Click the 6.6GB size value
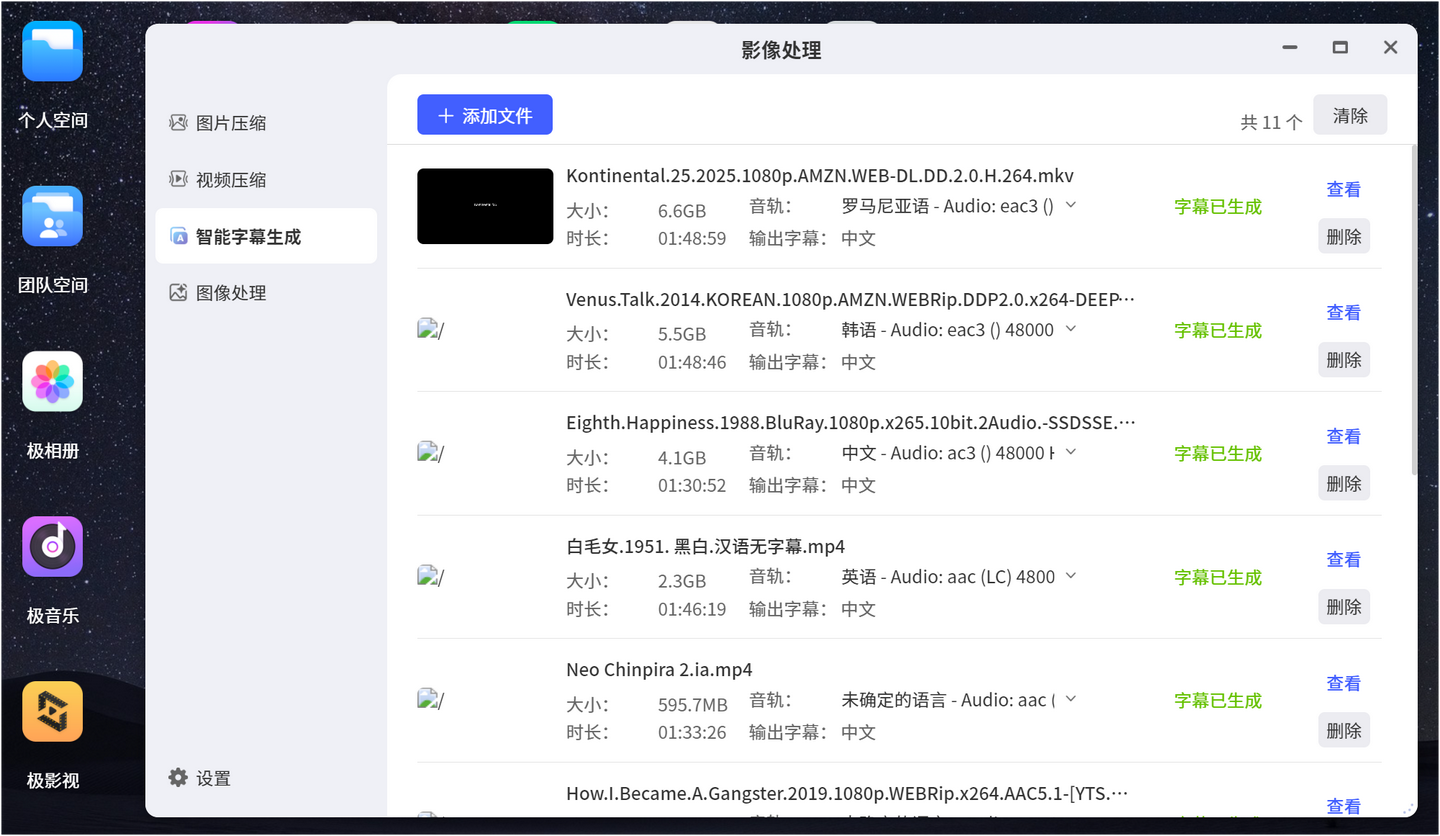Image resolution: width=1440 pixels, height=836 pixels. pos(682,211)
